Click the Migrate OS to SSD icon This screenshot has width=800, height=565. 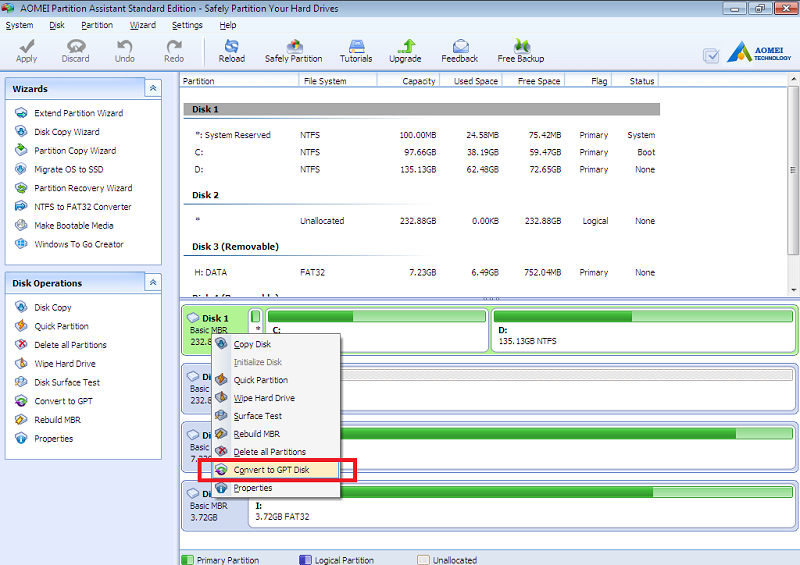click(21, 169)
